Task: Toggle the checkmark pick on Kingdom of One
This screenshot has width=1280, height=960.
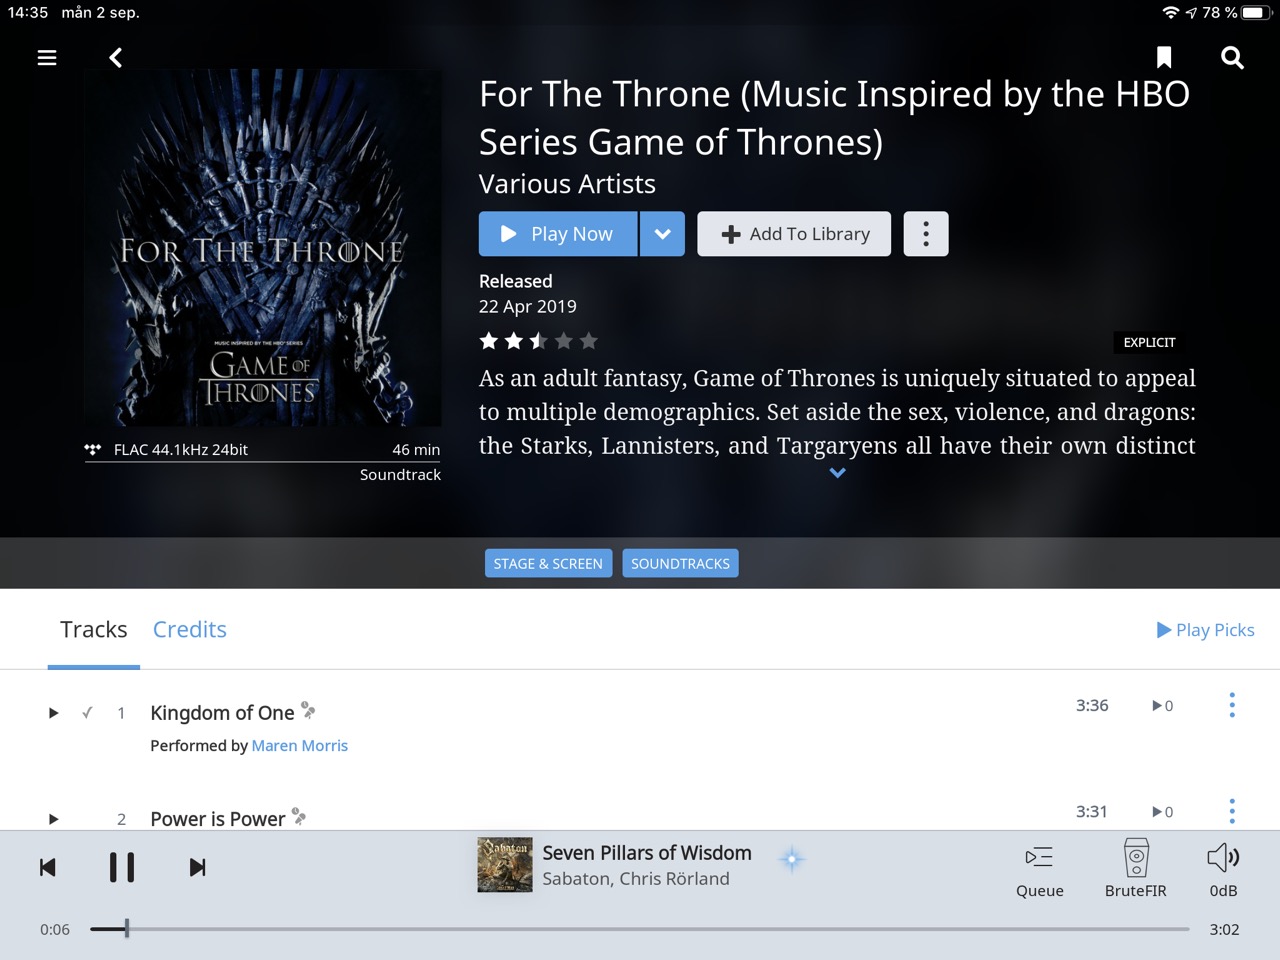Action: tap(87, 713)
